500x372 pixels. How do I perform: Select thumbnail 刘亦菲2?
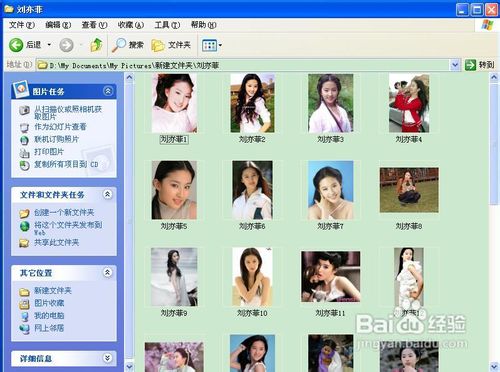pos(252,103)
